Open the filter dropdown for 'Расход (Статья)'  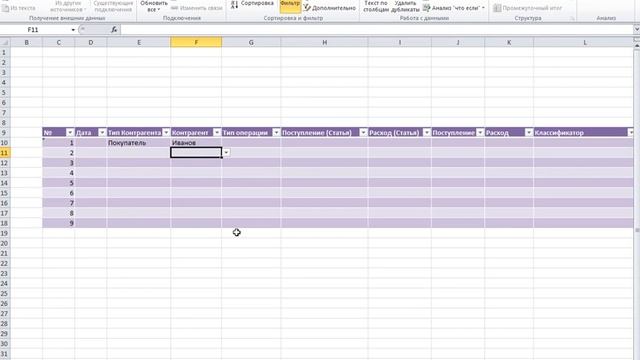tap(427, 133)
